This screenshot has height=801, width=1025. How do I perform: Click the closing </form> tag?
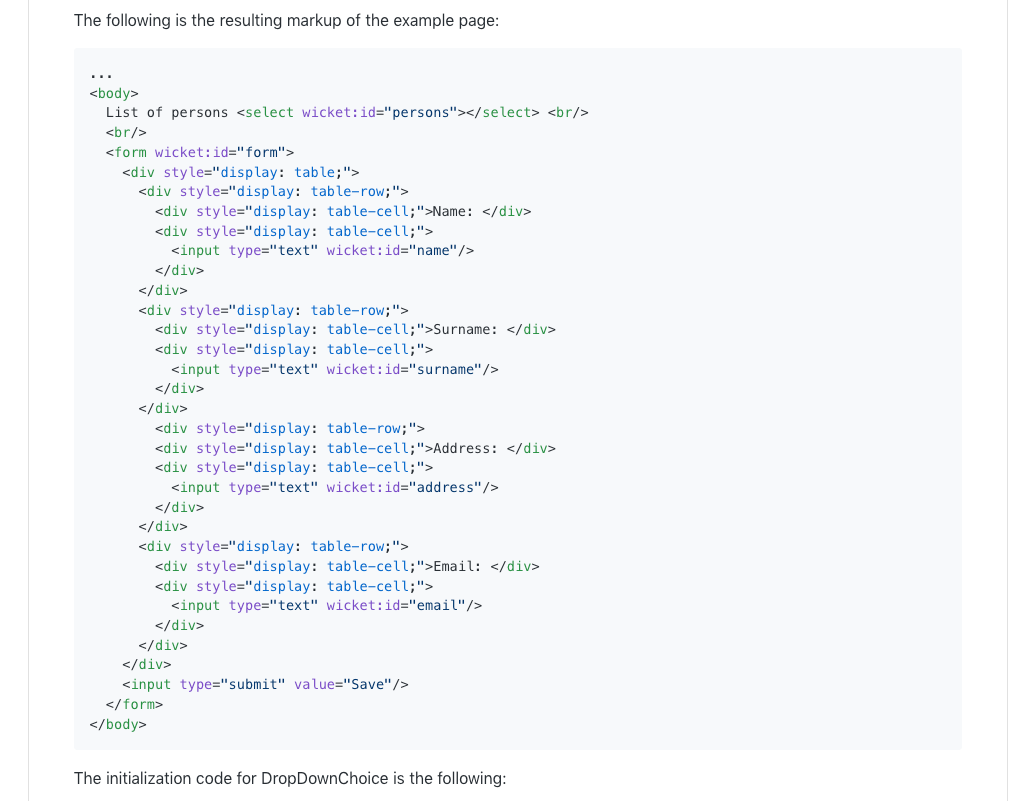(135, 704)
